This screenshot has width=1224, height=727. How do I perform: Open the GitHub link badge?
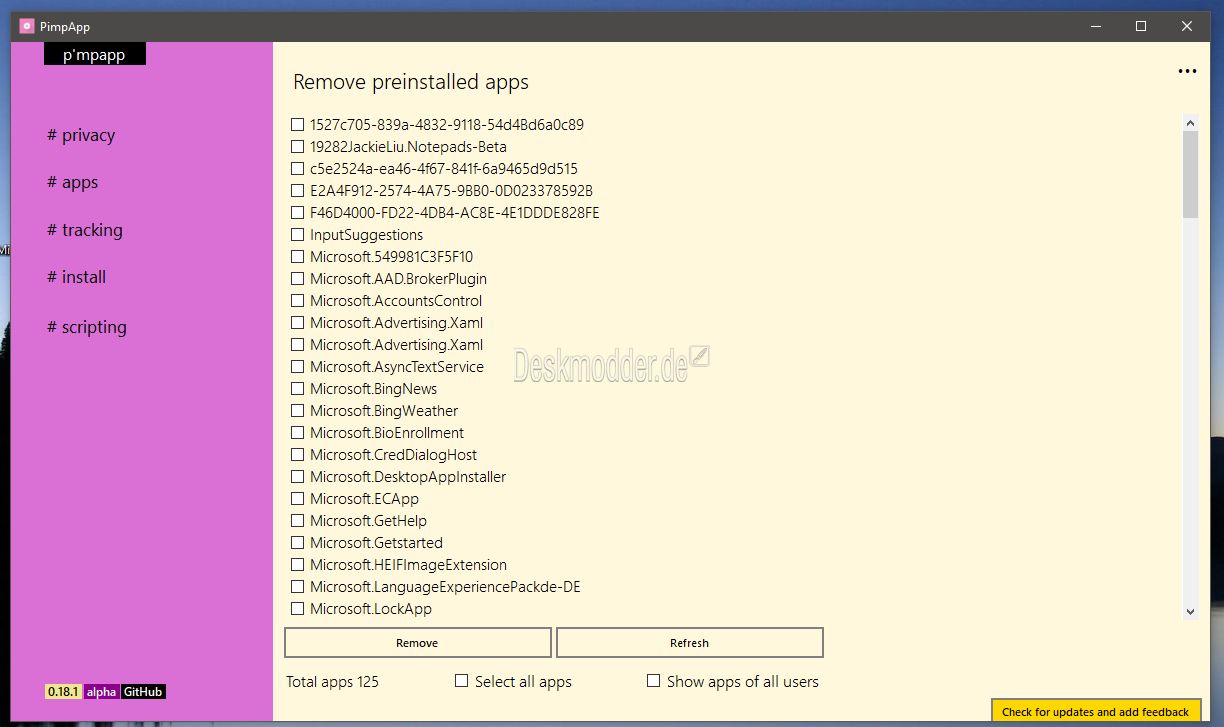[x=143, y=691]
